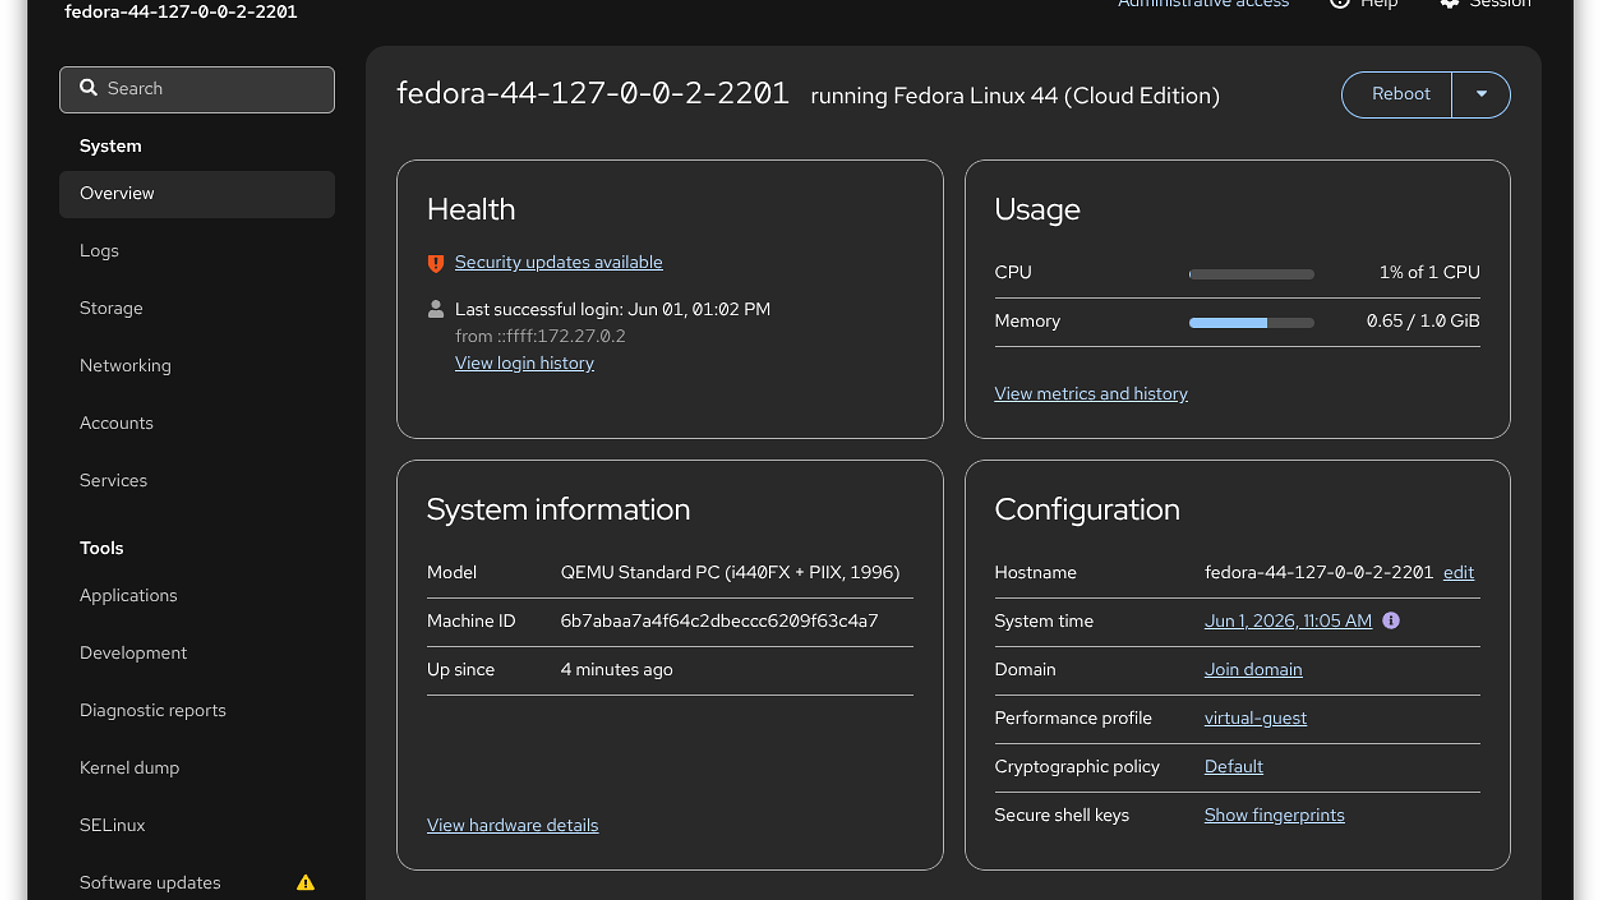Open Diagnostic reports
Viewport: 1600px width, 900px height.
pyautogui.click(x=197, y=711)
